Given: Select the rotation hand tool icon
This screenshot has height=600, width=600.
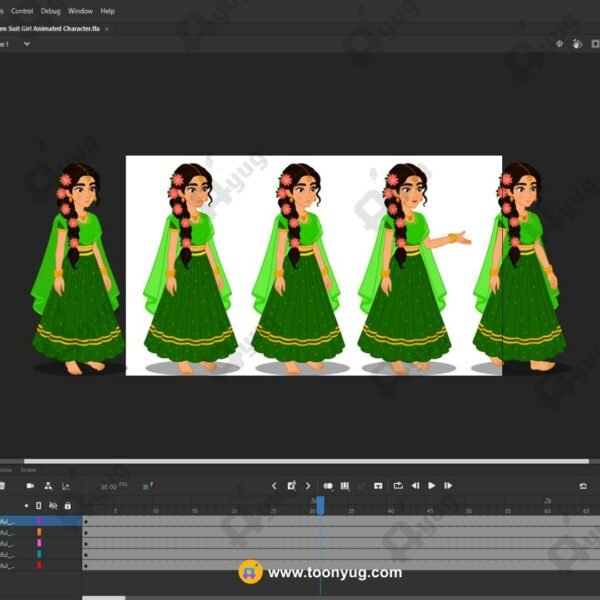Looking at the screenshot, I should click(x=577, y=44).
